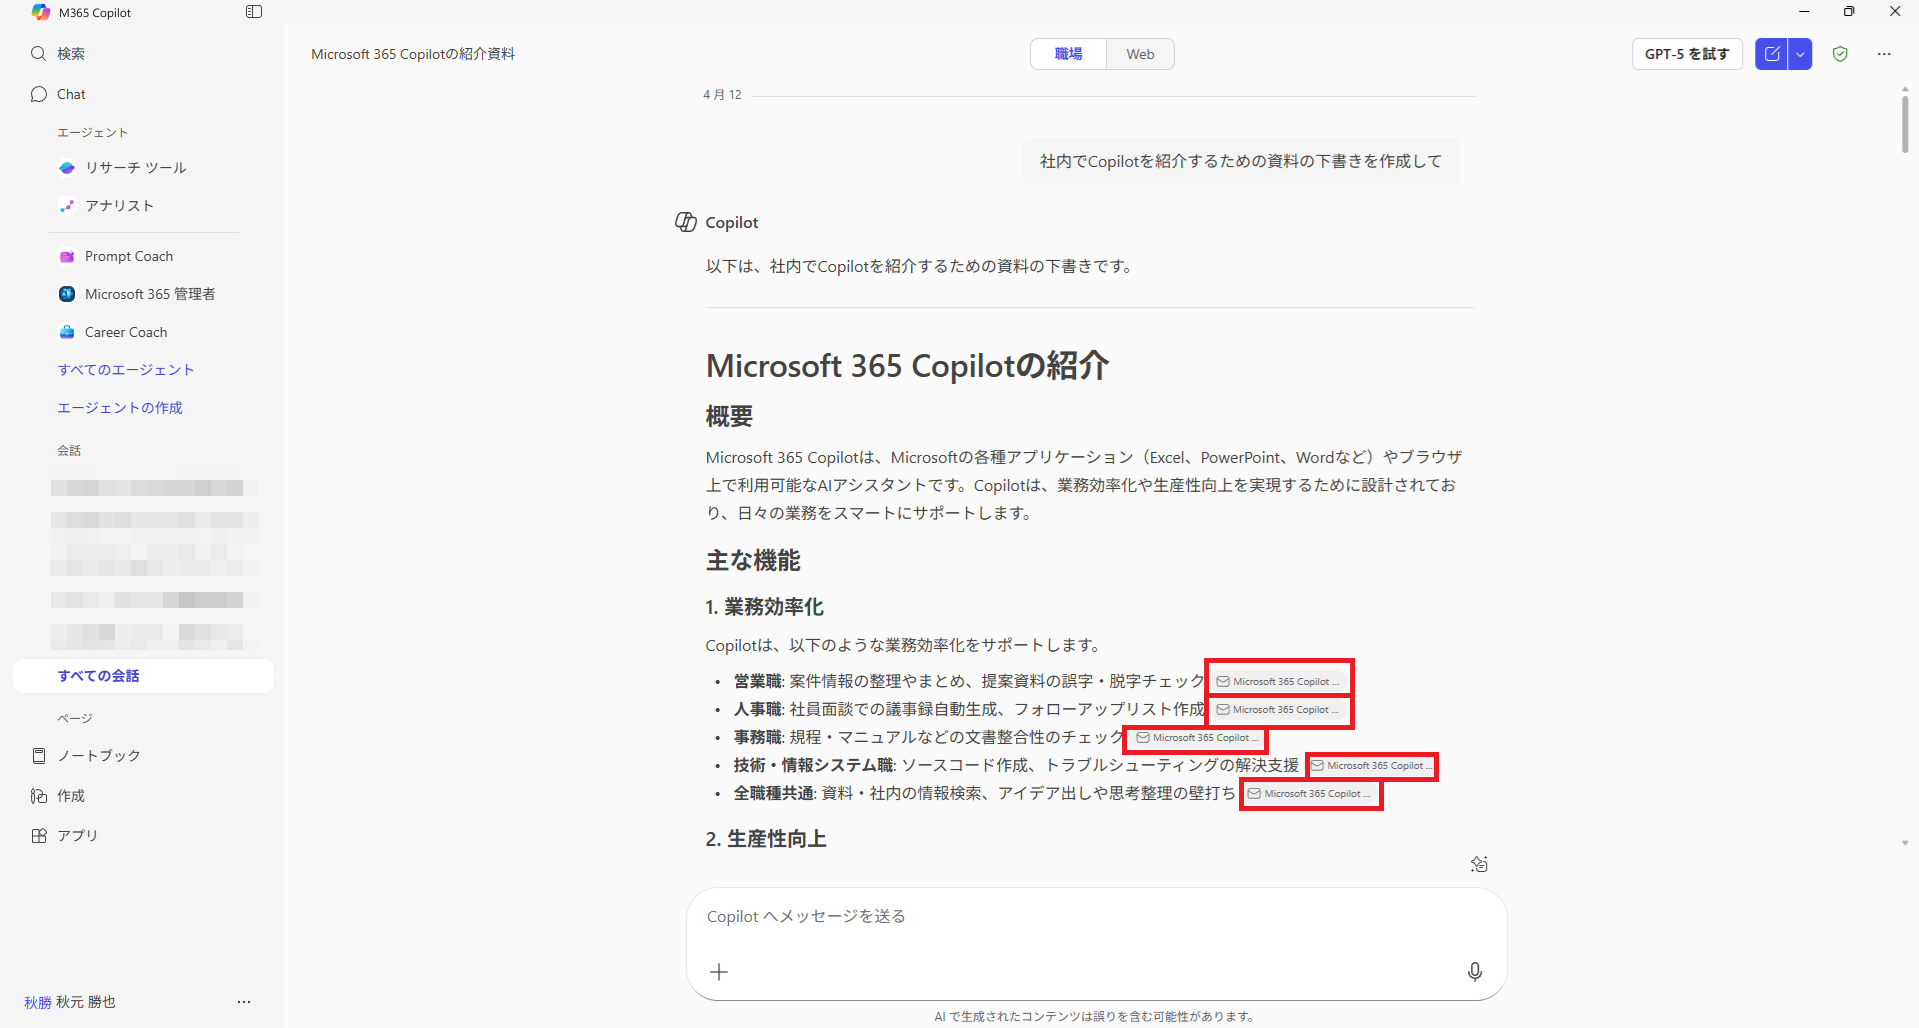Focus the Copilot へメッセージを送る input box
Viewport: 1919px width, 1028px height.
point(1096,916)
